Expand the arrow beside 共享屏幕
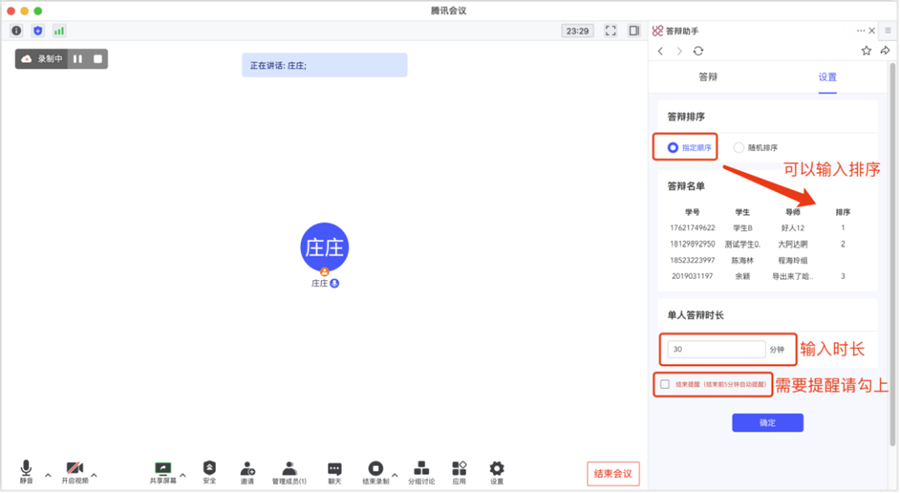Image resolution: width=900 pixels, height=493 pixels. click(182, 475)
